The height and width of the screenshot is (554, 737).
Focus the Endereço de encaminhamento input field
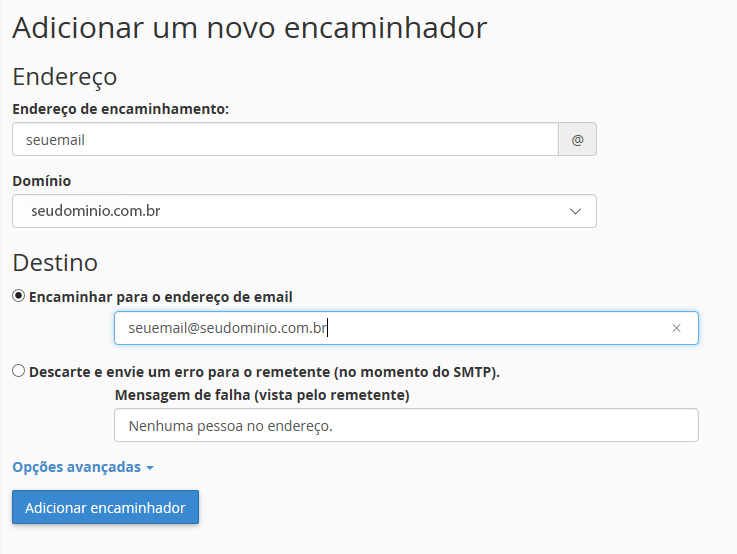coord(285,140)
